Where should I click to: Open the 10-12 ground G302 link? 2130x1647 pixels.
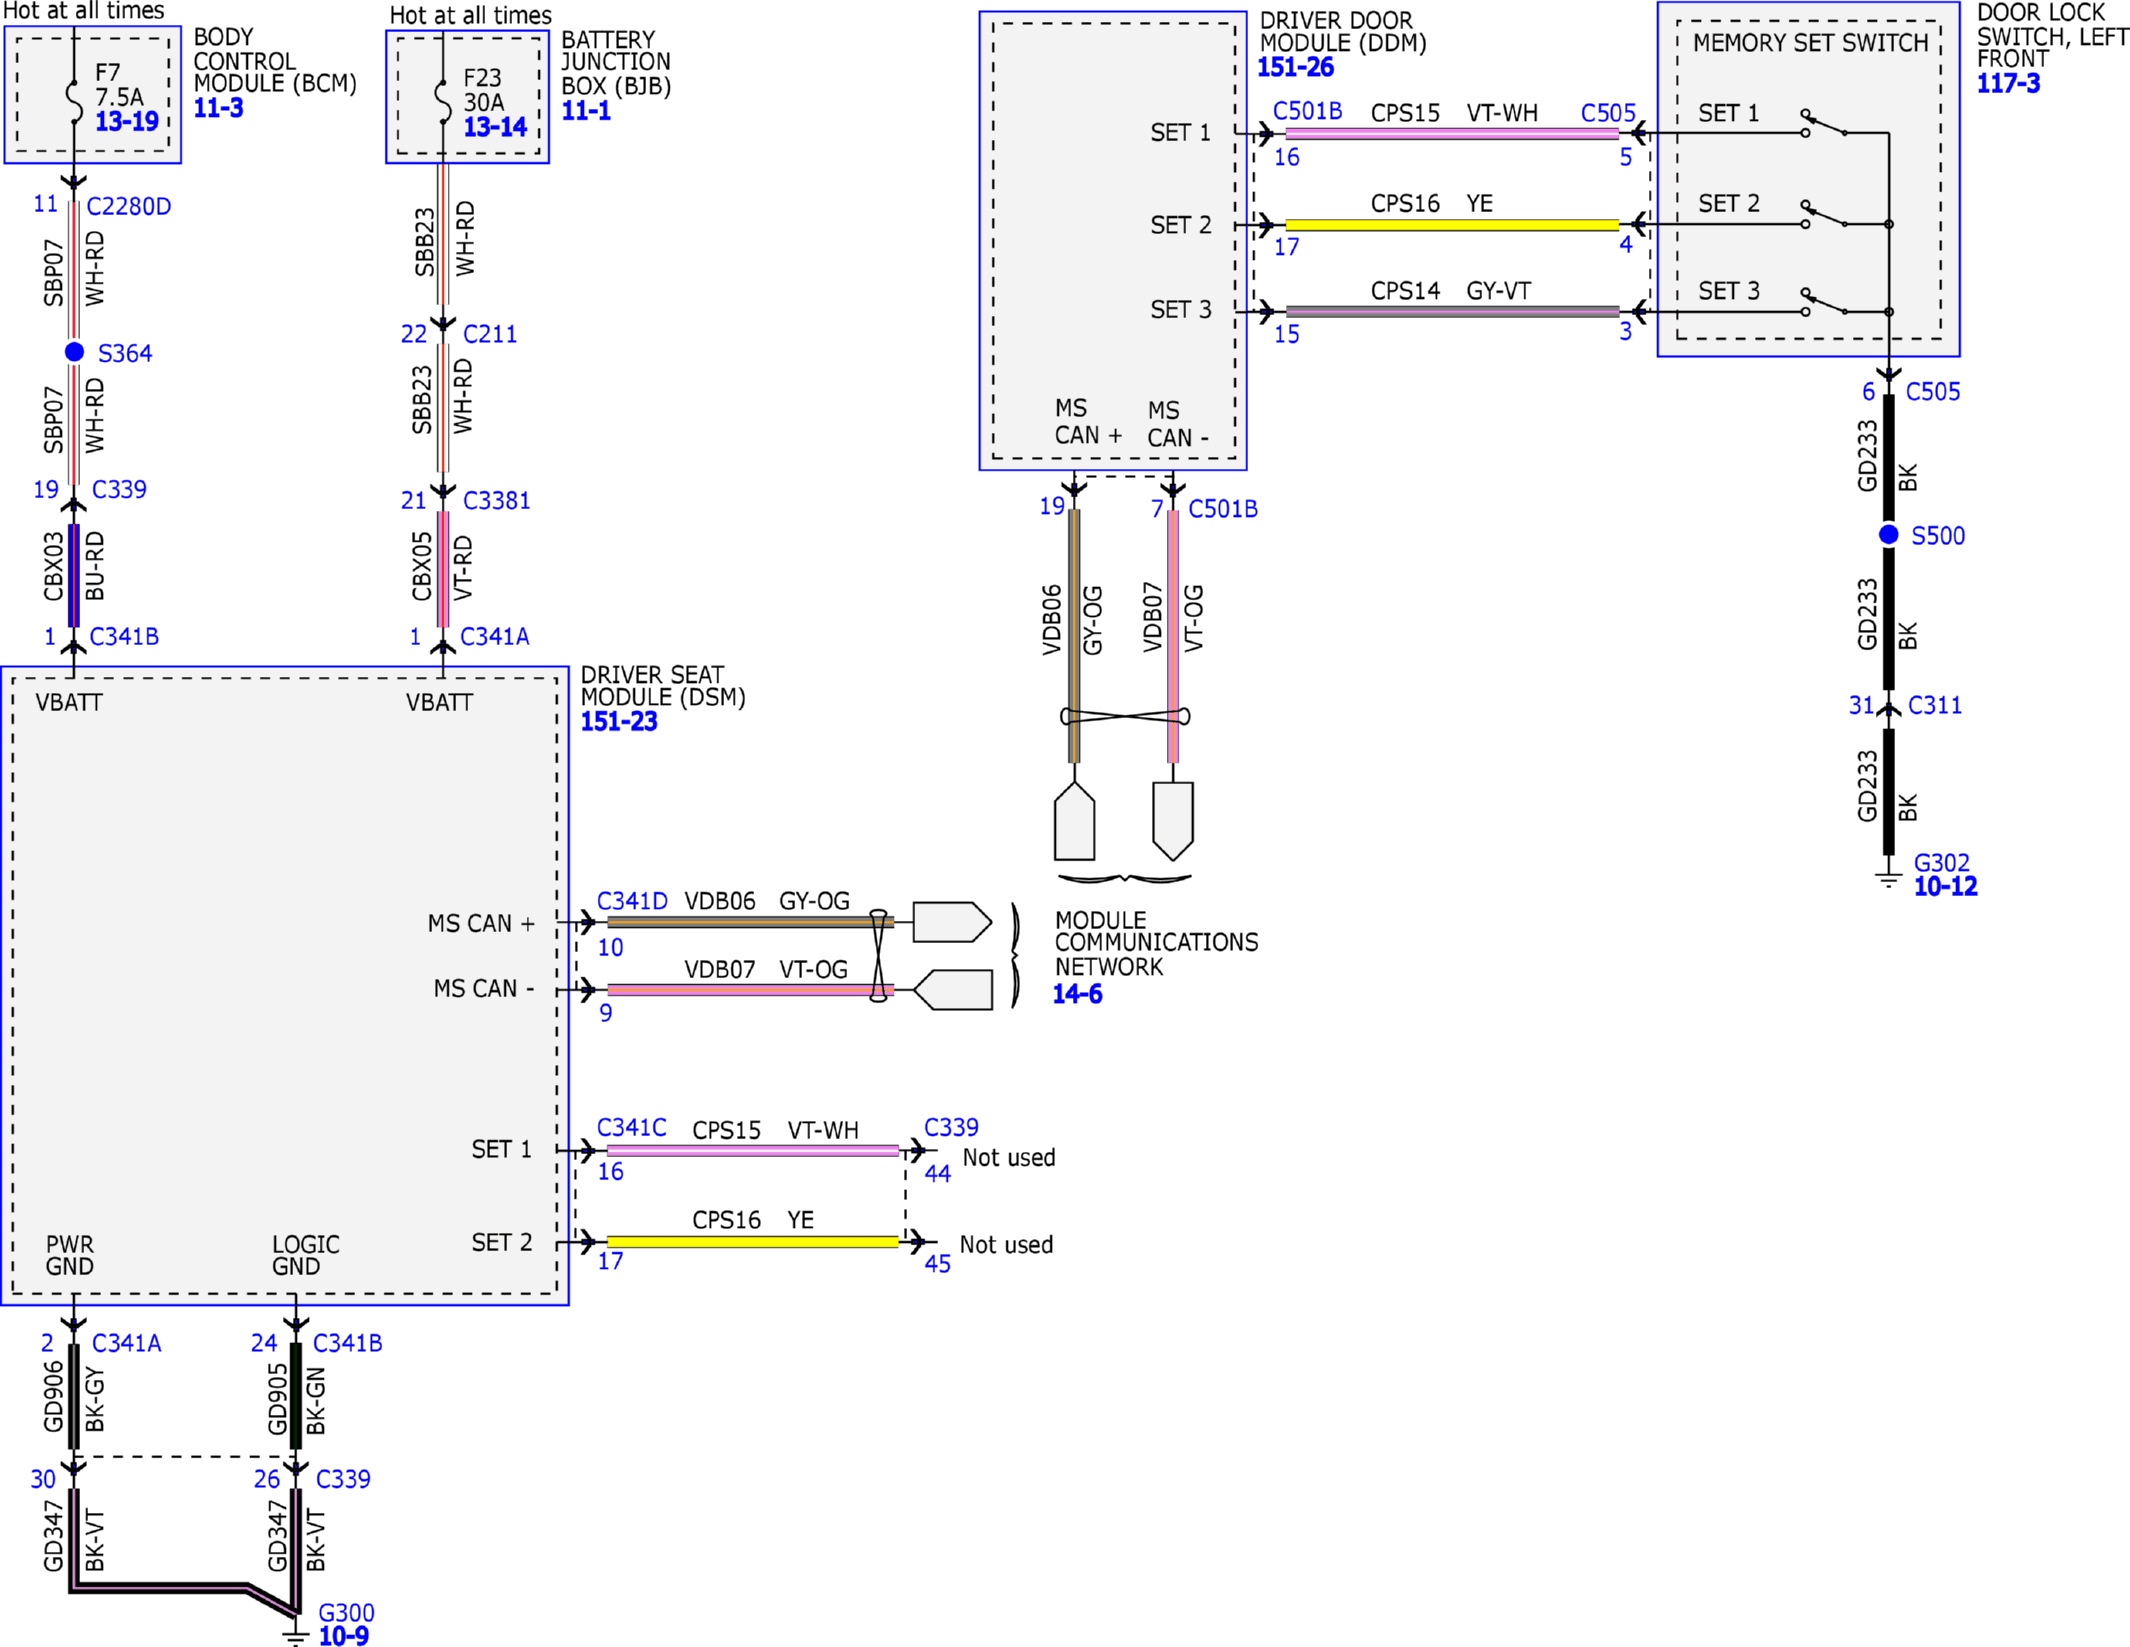tap(1945, 887)
